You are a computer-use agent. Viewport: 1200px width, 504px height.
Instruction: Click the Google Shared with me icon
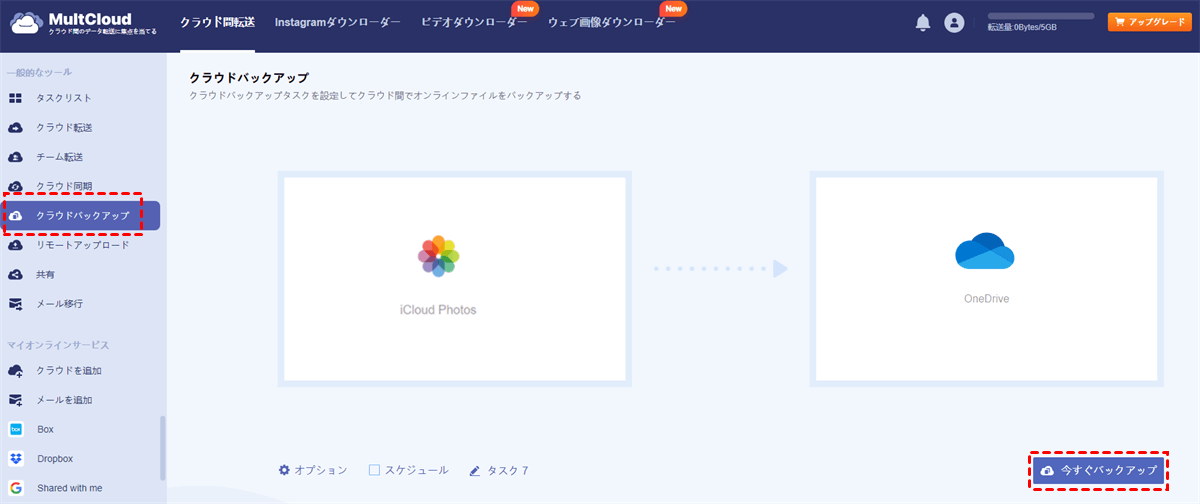(x=16, y=488)
